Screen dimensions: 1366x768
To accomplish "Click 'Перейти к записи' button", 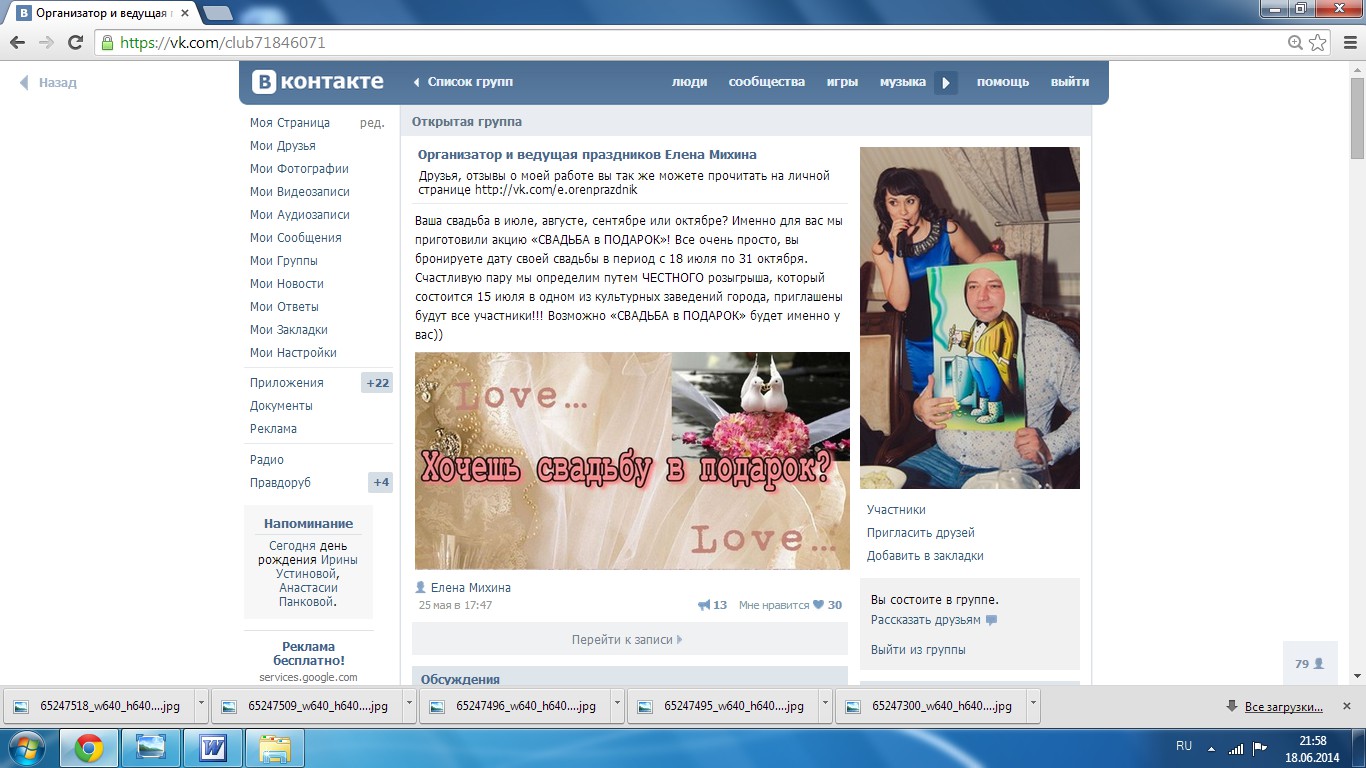I will [629, 639].
